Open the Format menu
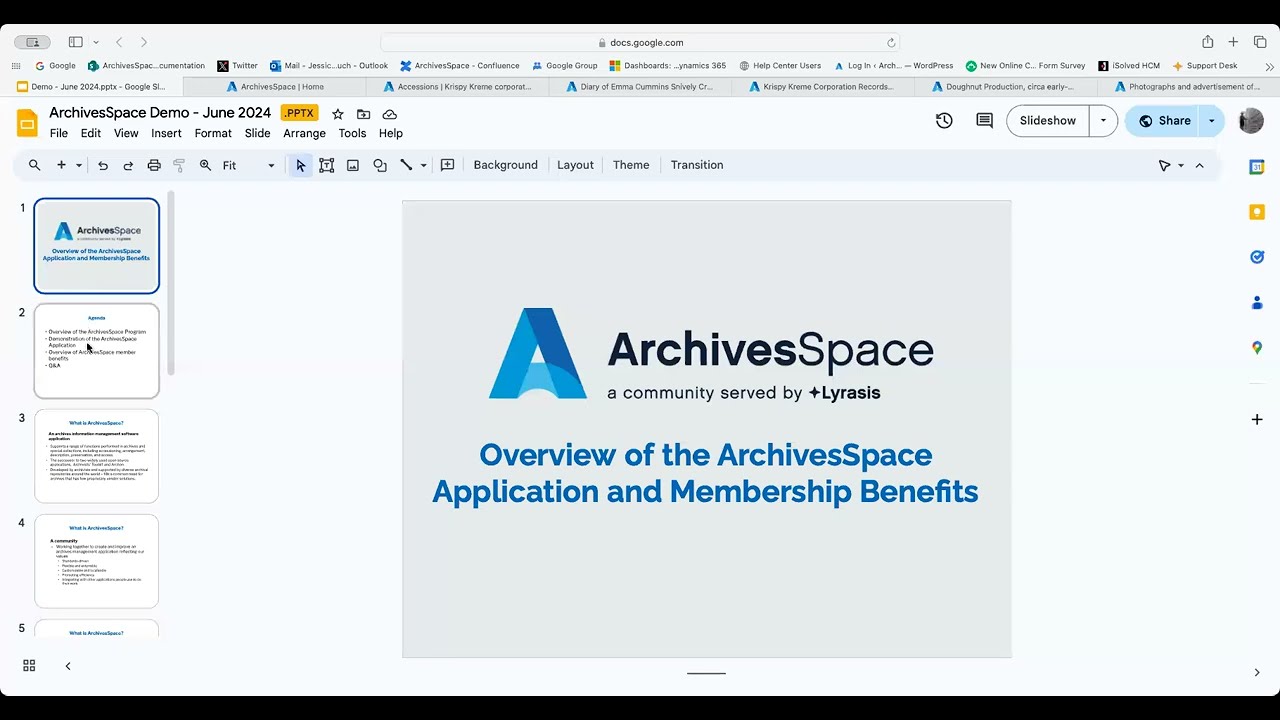The image size is (1280, 720). click(x=213, y=133)
